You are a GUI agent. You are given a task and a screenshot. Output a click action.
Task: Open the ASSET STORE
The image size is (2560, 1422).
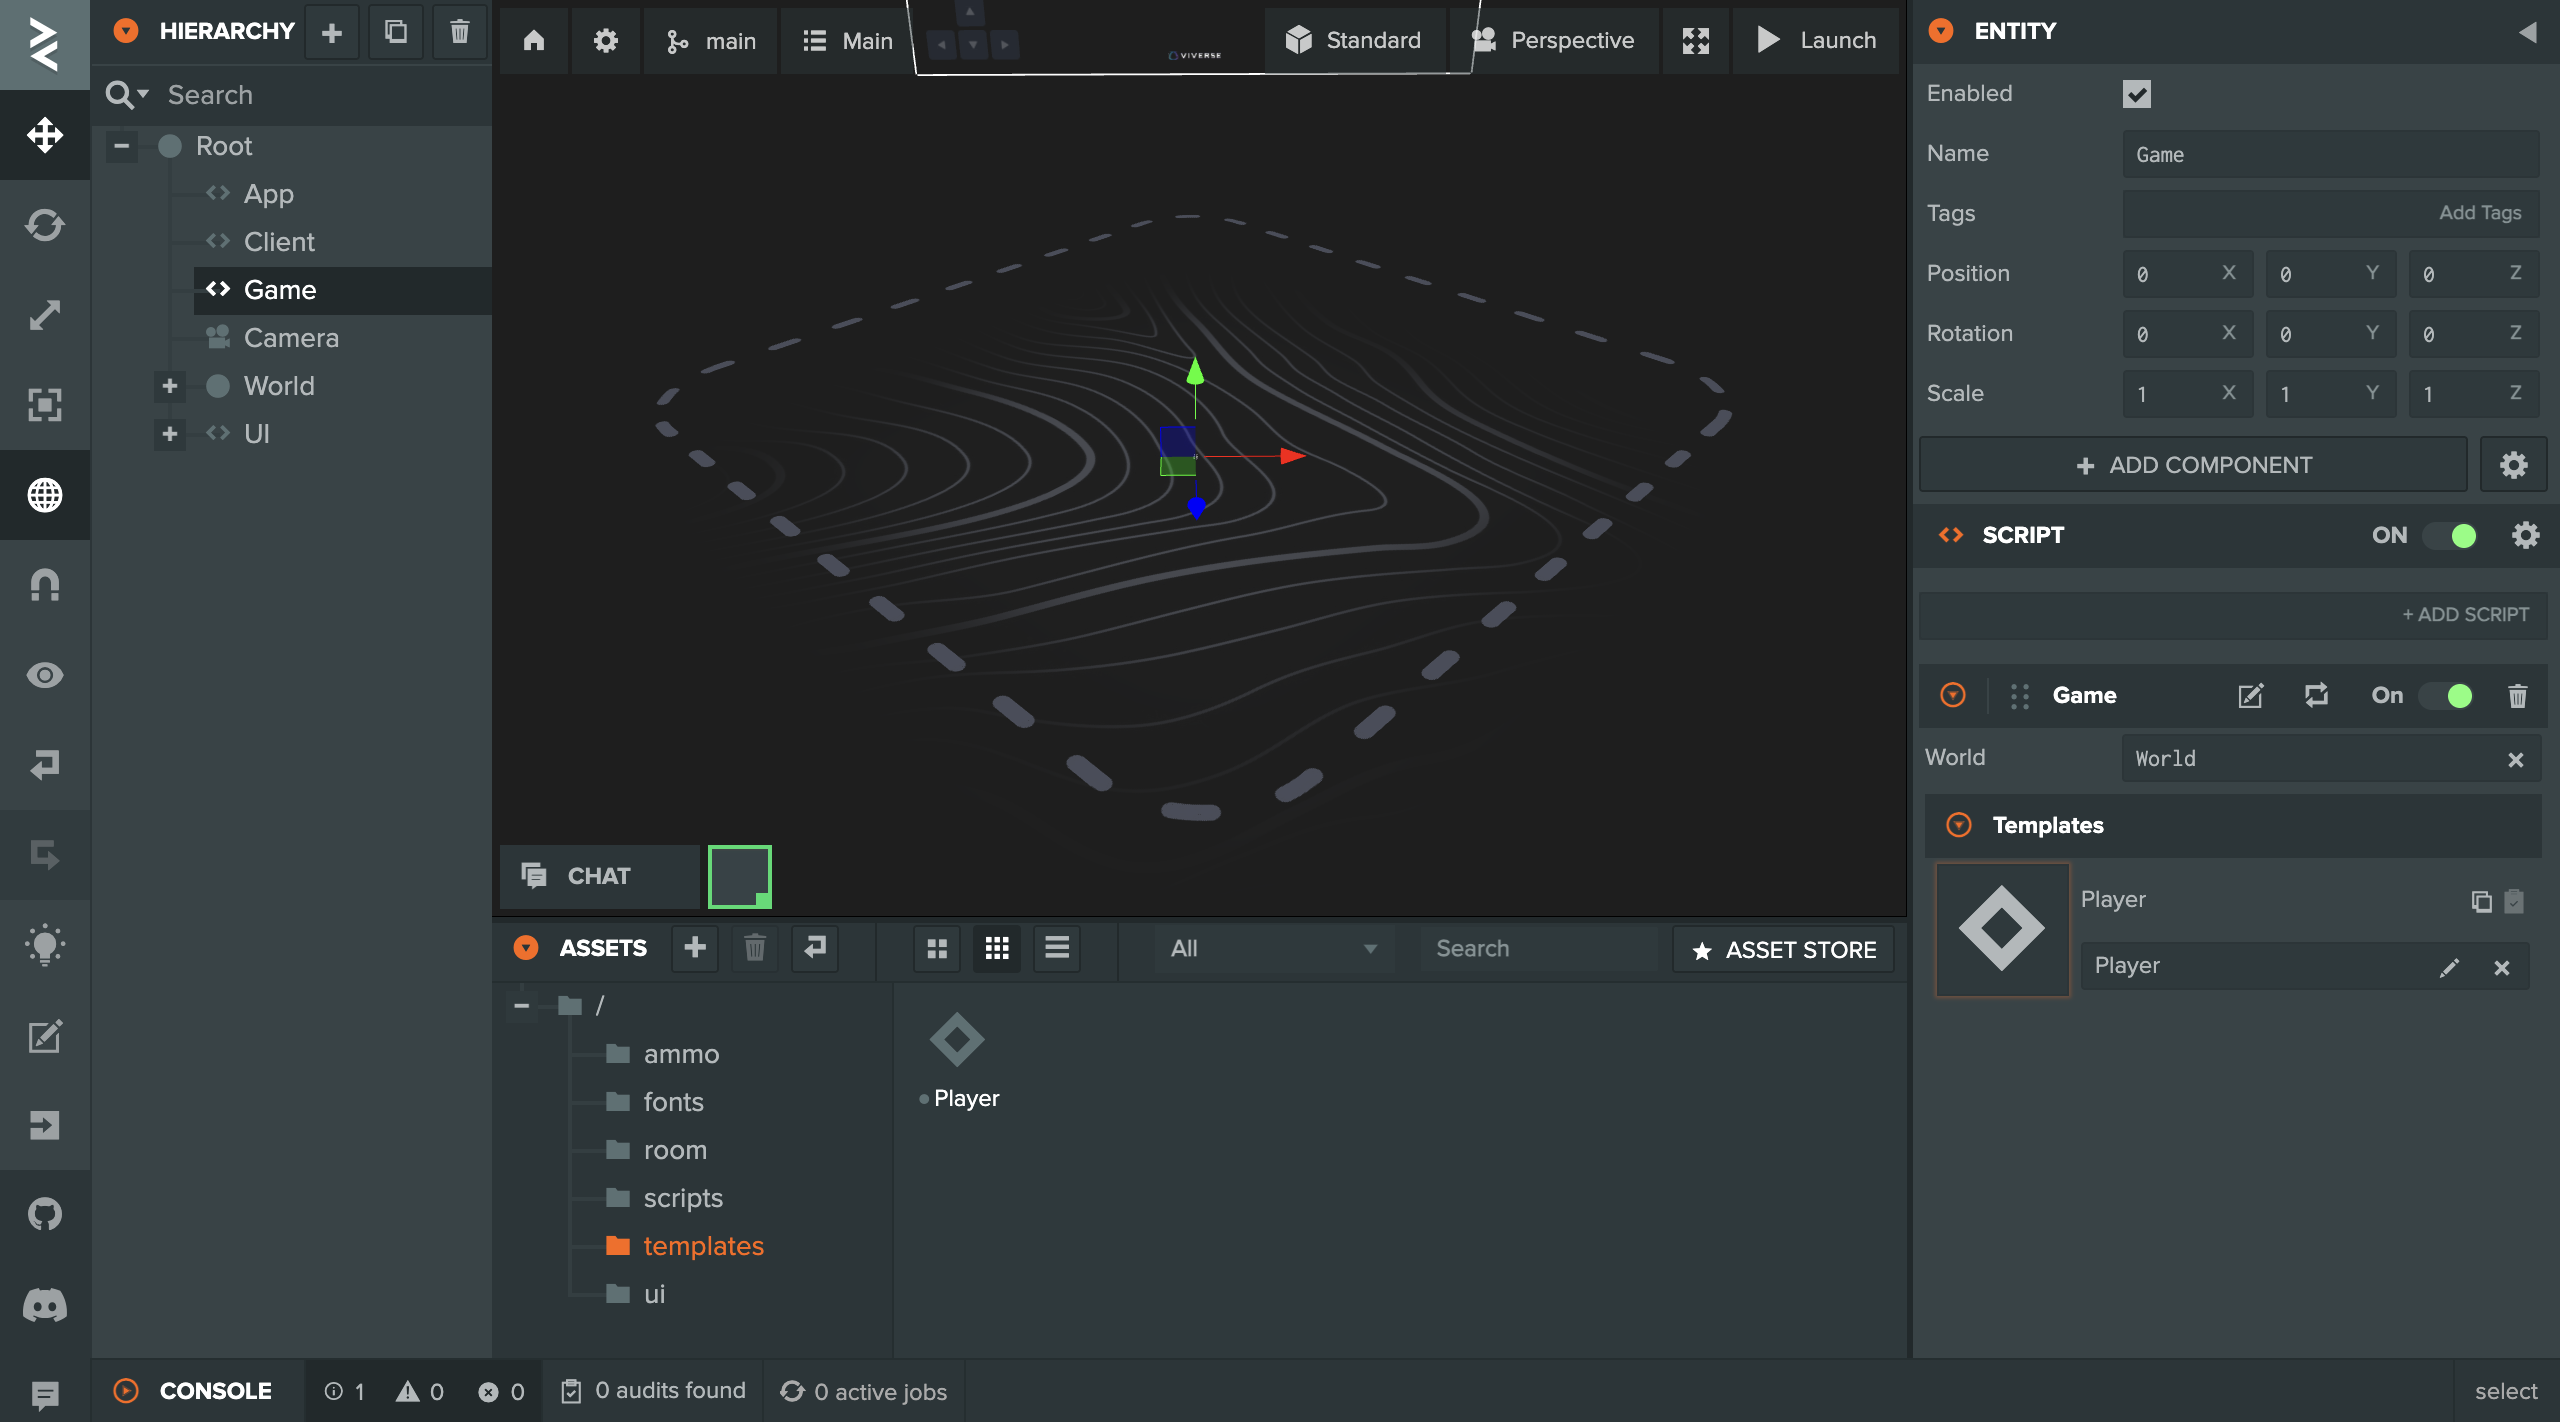click(1784, 950)
